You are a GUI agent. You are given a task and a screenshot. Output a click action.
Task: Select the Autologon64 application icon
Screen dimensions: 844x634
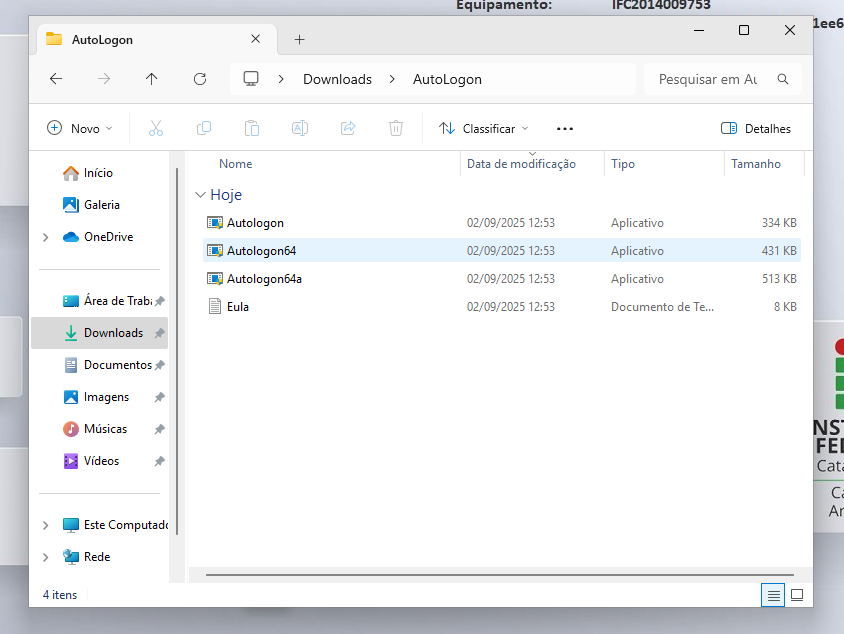pos(215,251)
